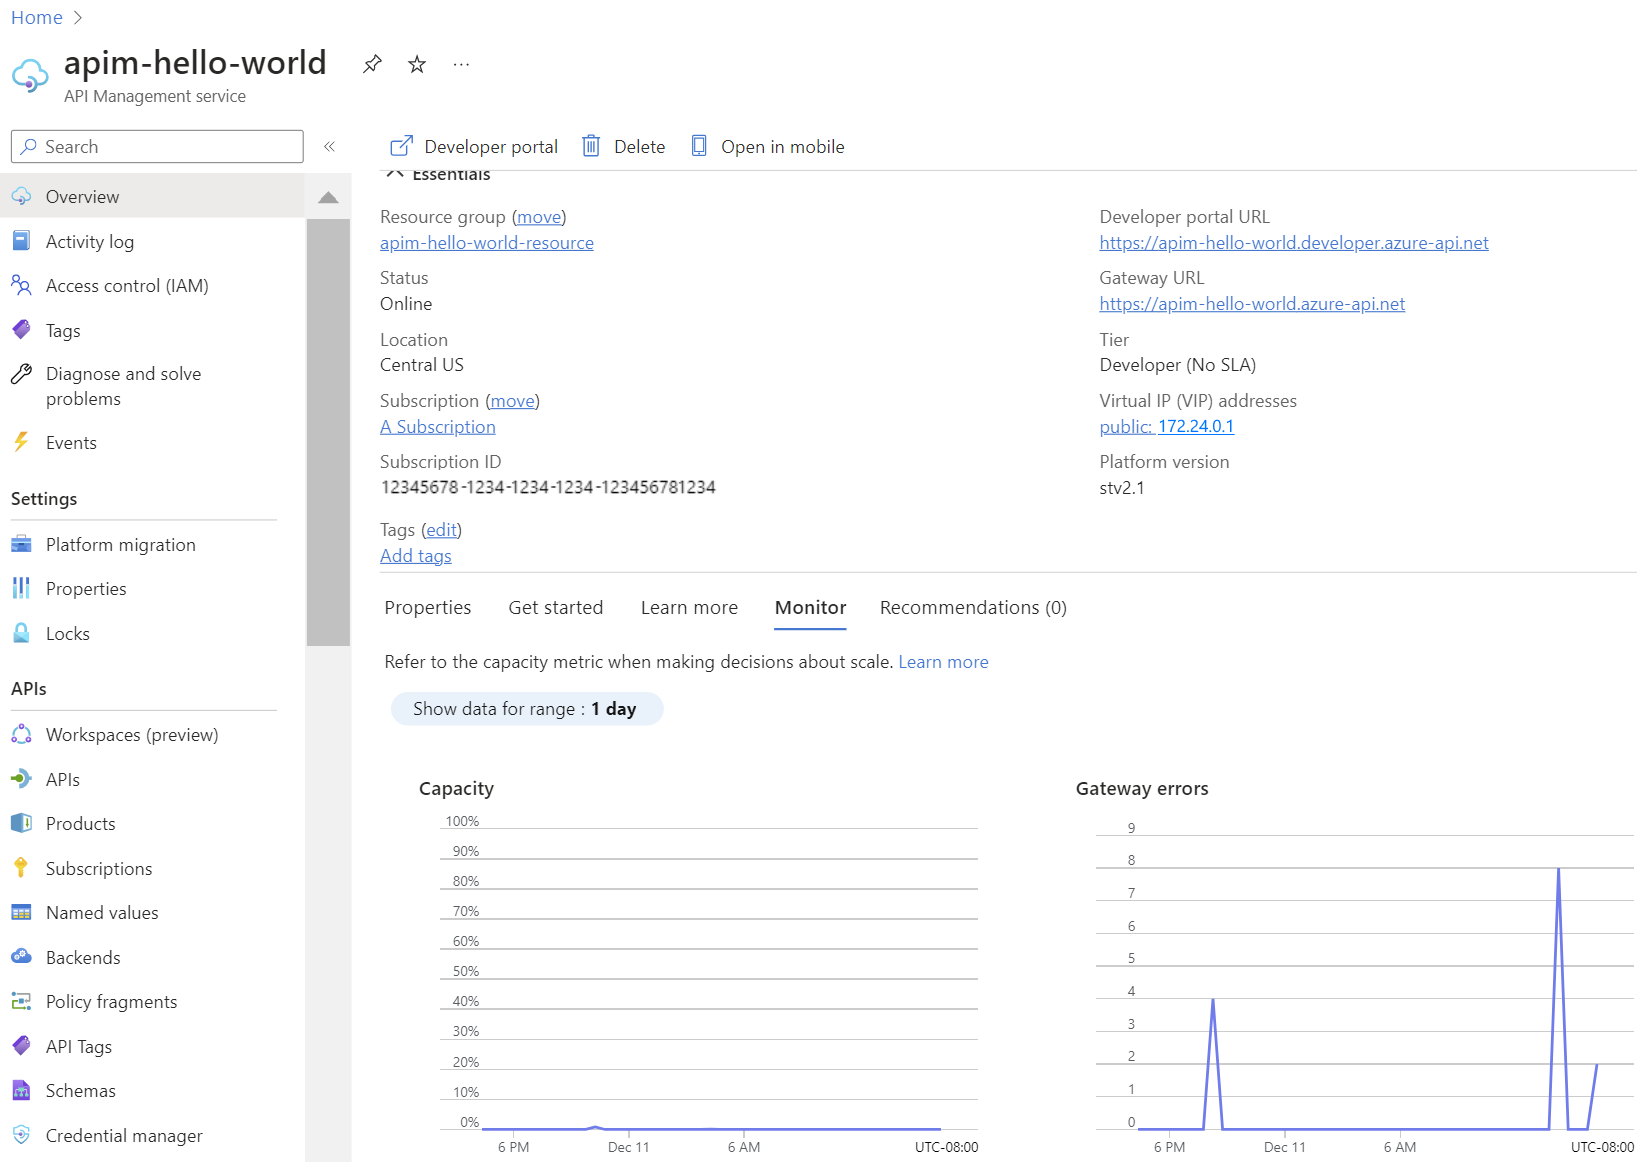Click the Tags icon in sidebar
Viewport: 1637px width, 1162px height.
pos(21,330)
